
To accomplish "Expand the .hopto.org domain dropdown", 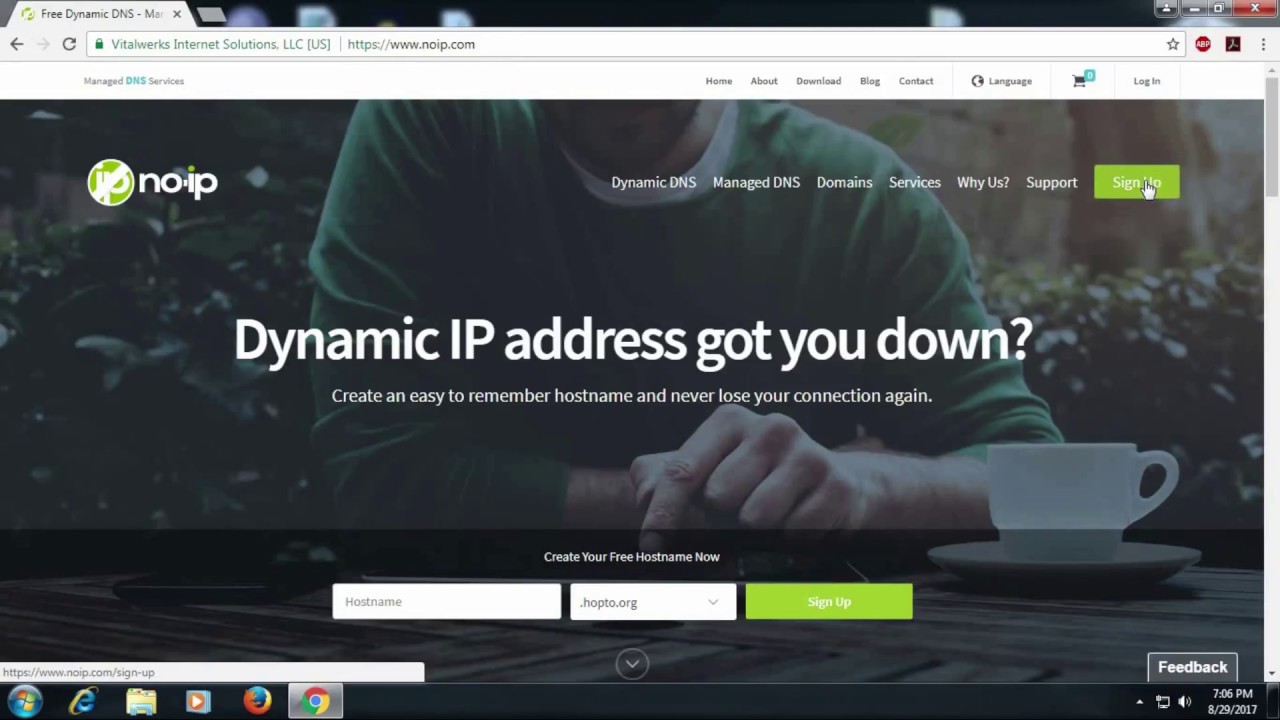I will [653, 602].
